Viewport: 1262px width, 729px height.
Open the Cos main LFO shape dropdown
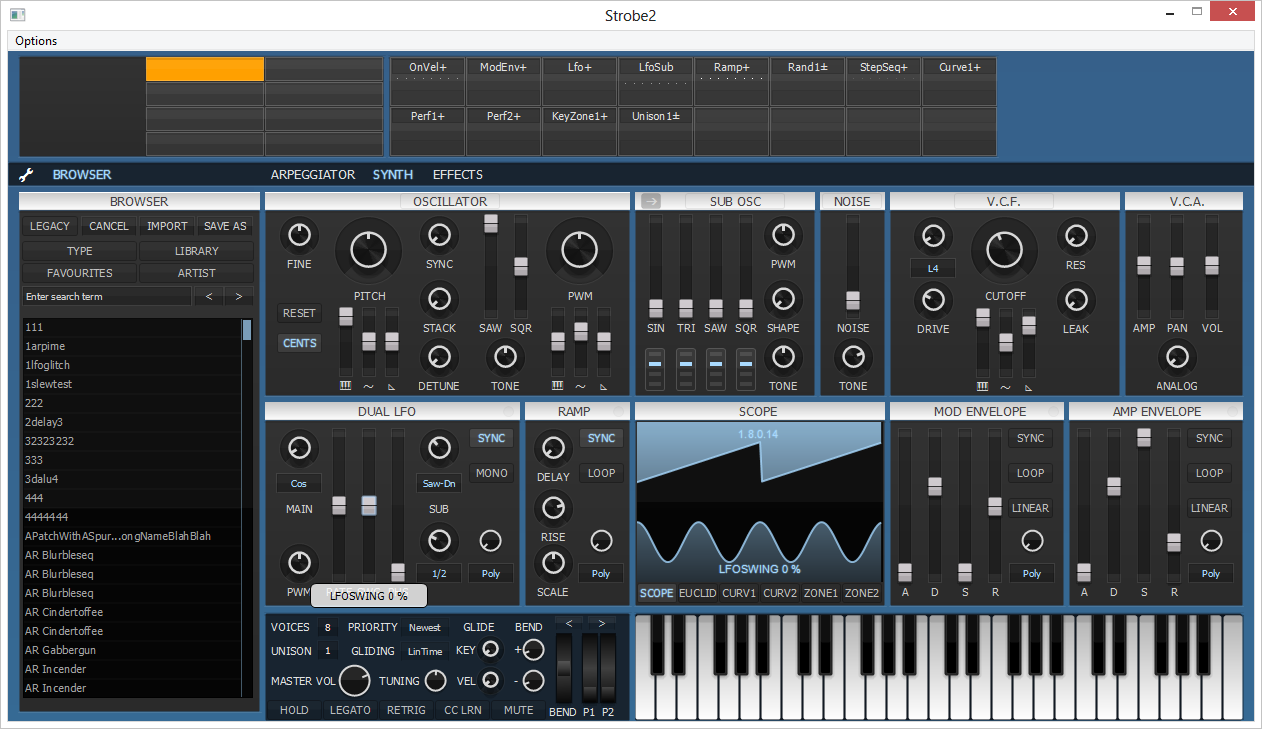(x=298, y=483)
